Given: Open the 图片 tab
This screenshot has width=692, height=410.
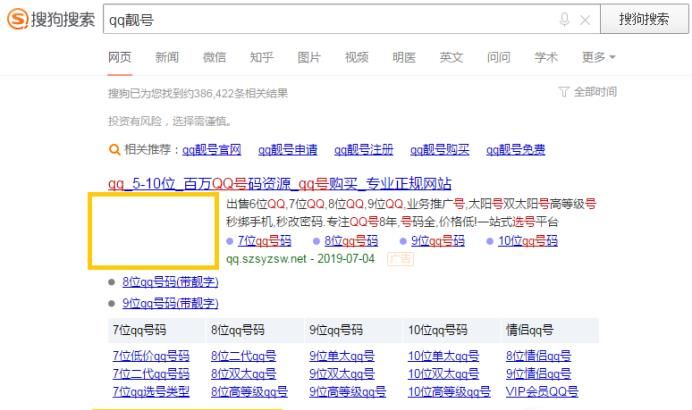Looking at the screenshot, I should pyautogui.click(x=309, y=57).
